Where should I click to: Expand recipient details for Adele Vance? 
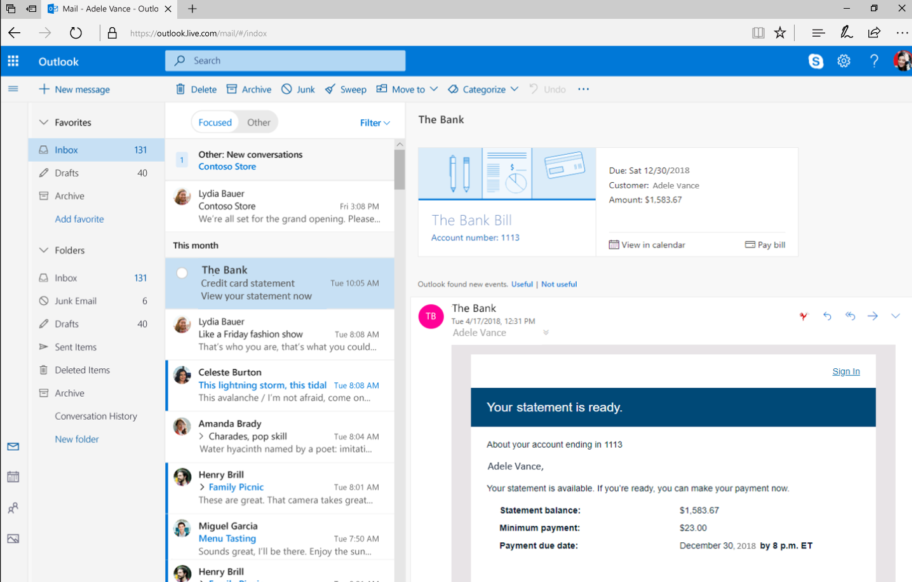tap(546, 333)
